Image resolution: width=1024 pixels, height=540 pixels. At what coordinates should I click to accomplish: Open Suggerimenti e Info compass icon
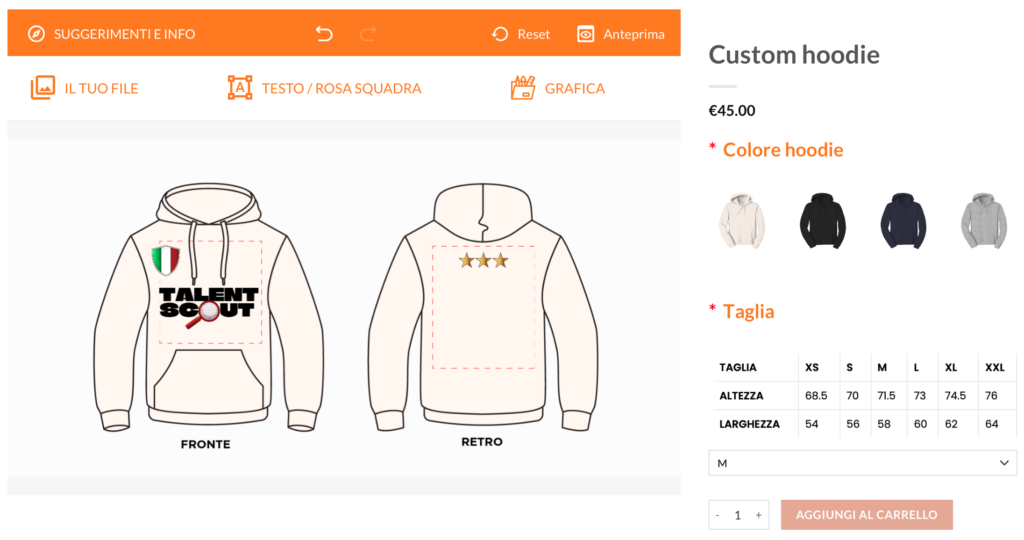click(37, 34)
